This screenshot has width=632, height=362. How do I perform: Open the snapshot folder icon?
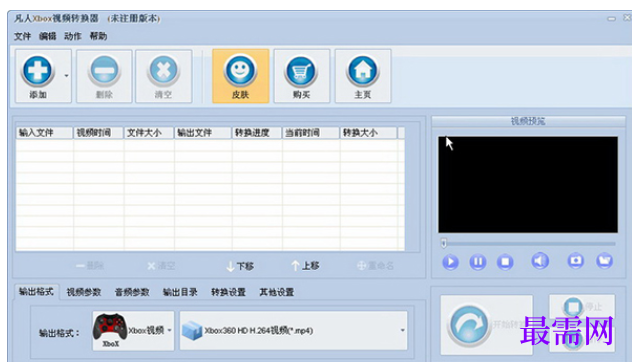[x=604, y=261]
